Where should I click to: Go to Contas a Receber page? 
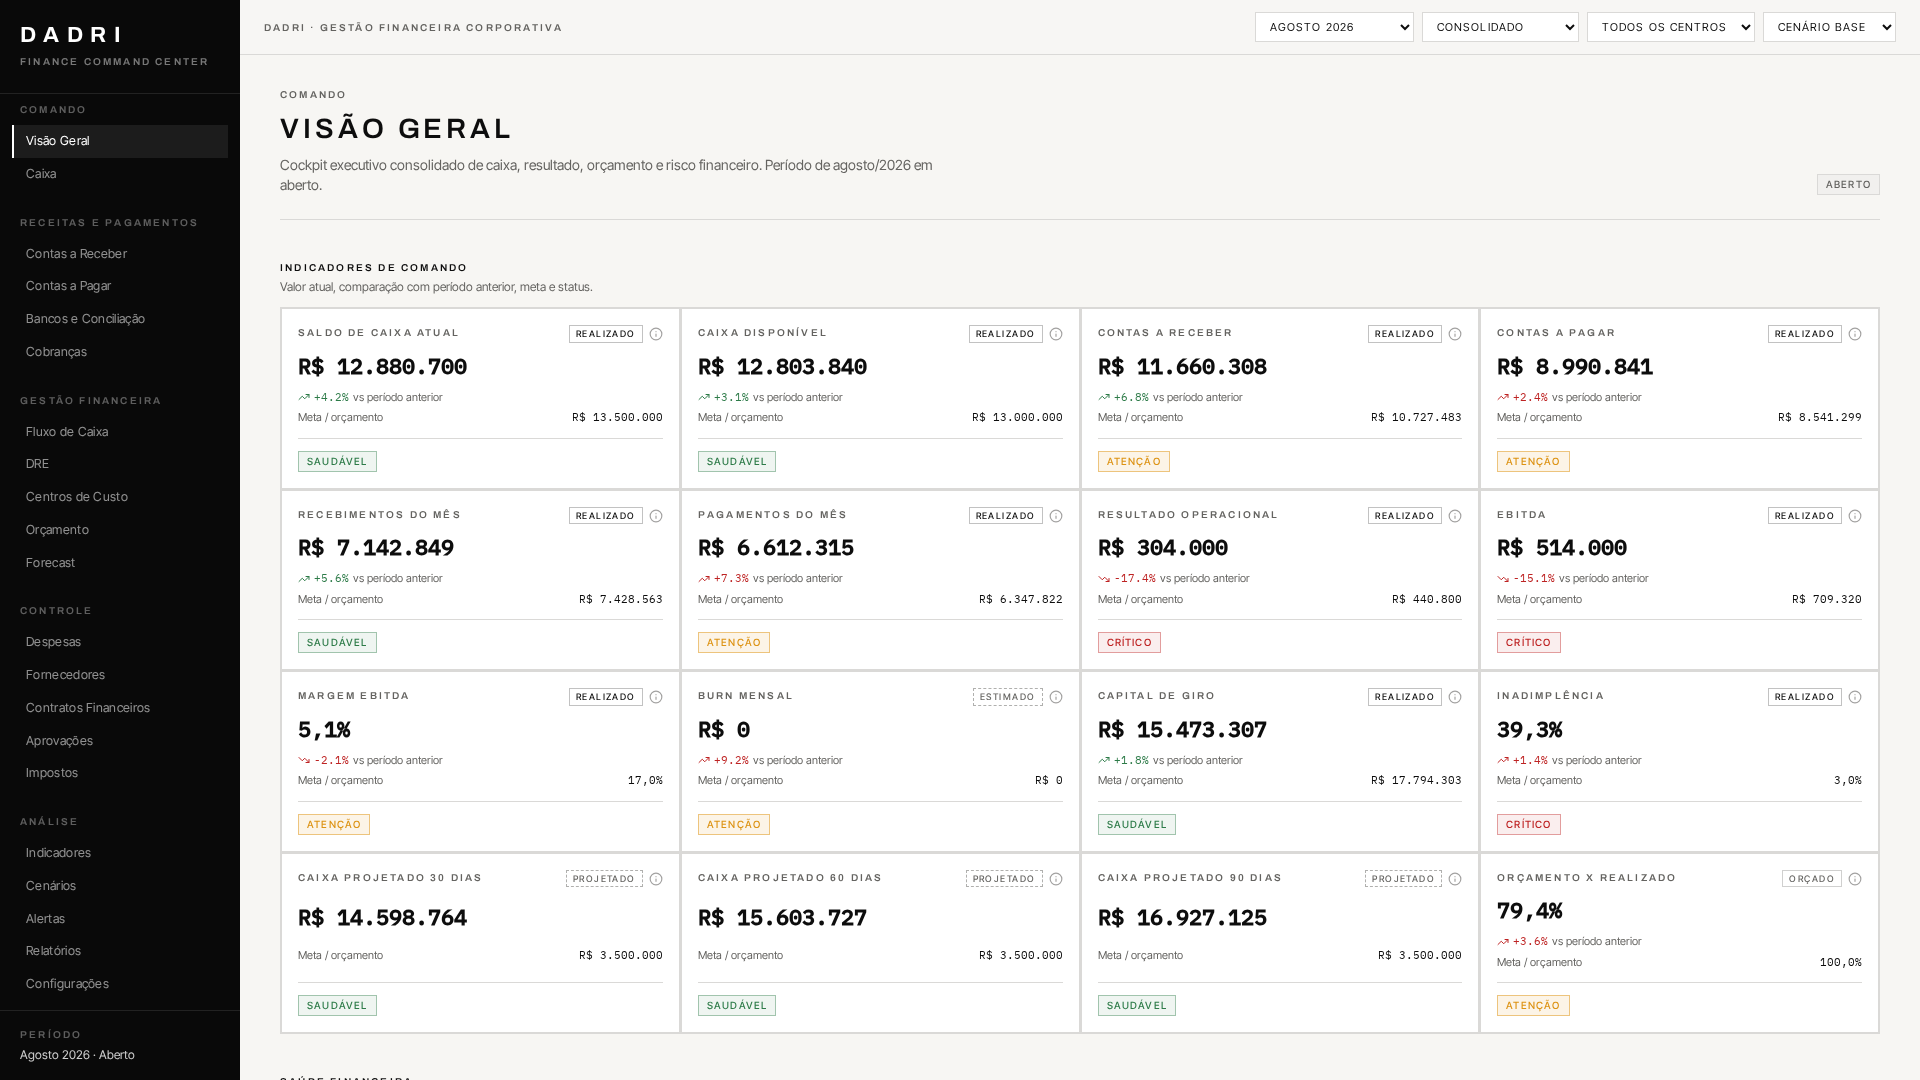[120, 254]
